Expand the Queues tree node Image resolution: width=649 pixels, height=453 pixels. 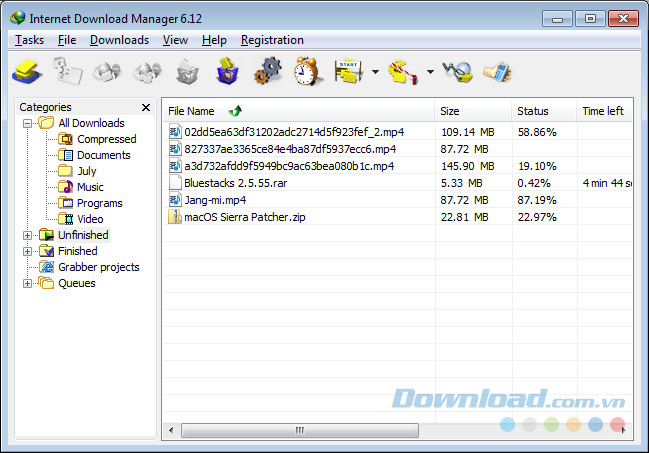[x=27, y=284]
